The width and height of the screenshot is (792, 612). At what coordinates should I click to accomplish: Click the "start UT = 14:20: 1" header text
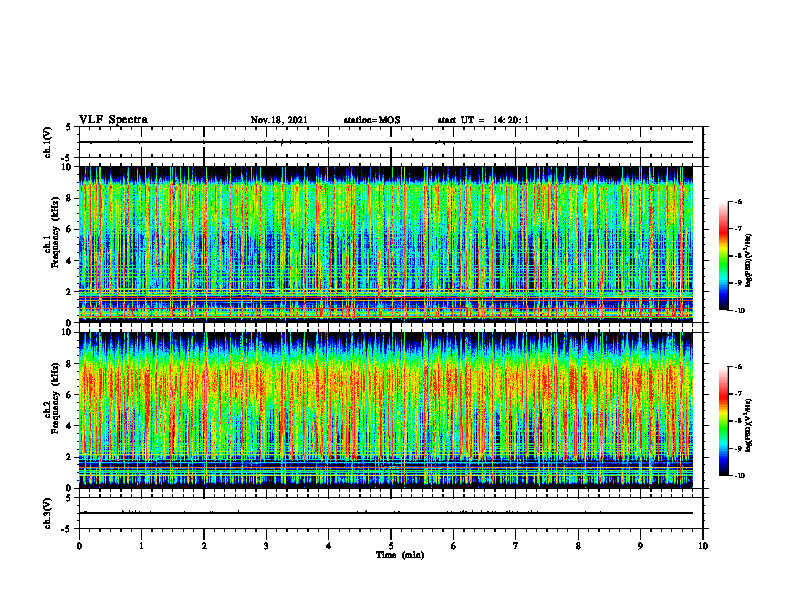[x=483, y=120]
